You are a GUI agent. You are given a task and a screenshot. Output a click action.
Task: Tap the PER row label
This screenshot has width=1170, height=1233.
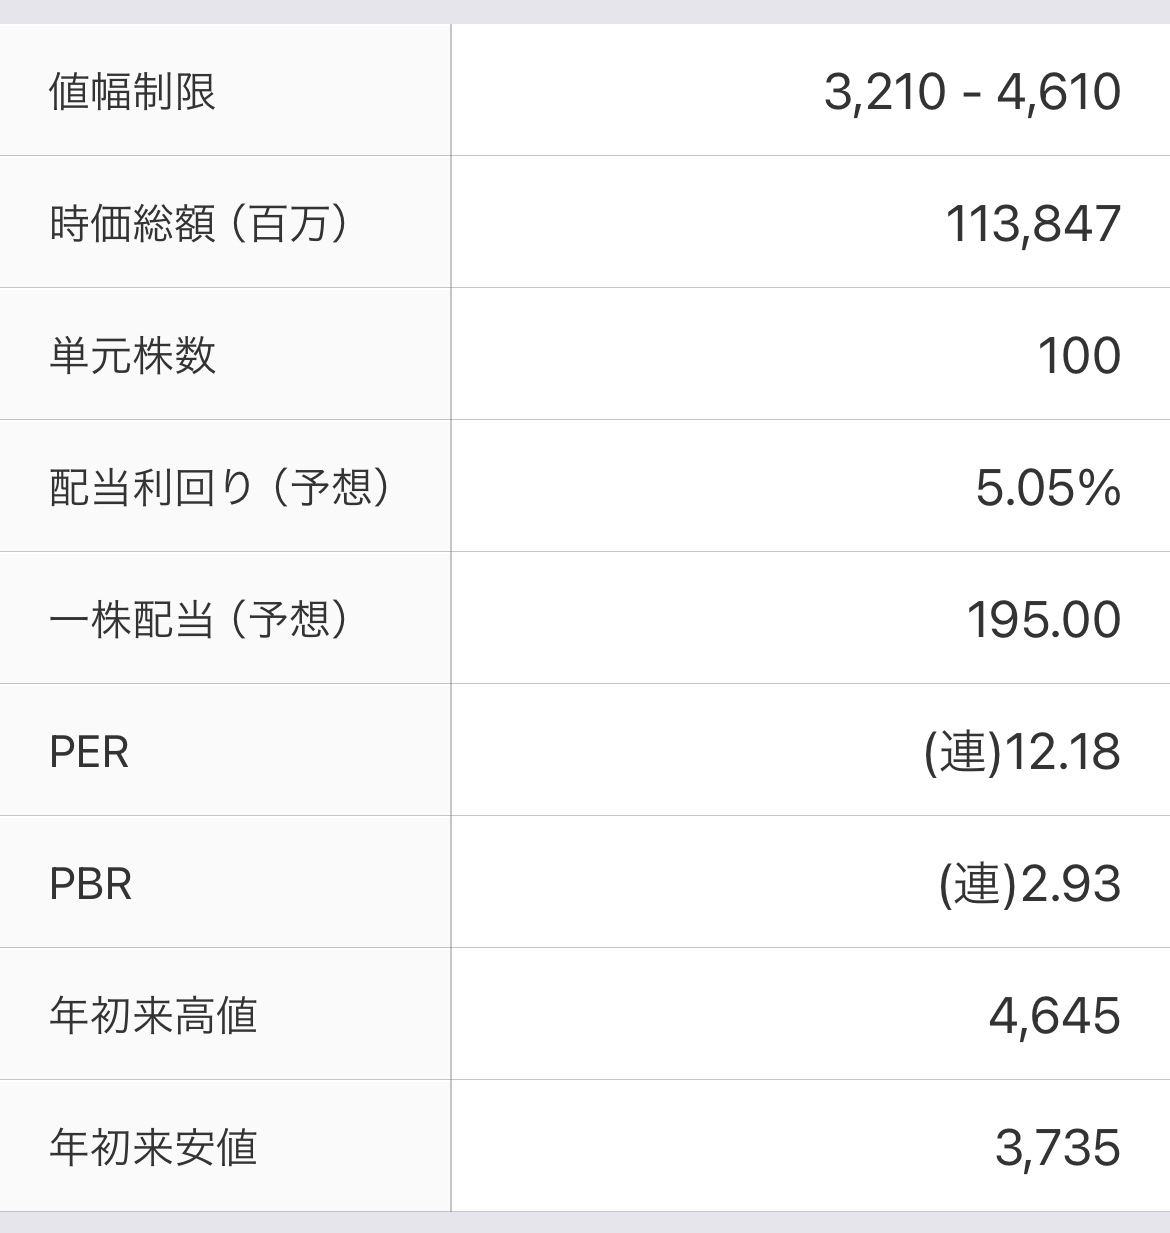click(x=89, y=752)
